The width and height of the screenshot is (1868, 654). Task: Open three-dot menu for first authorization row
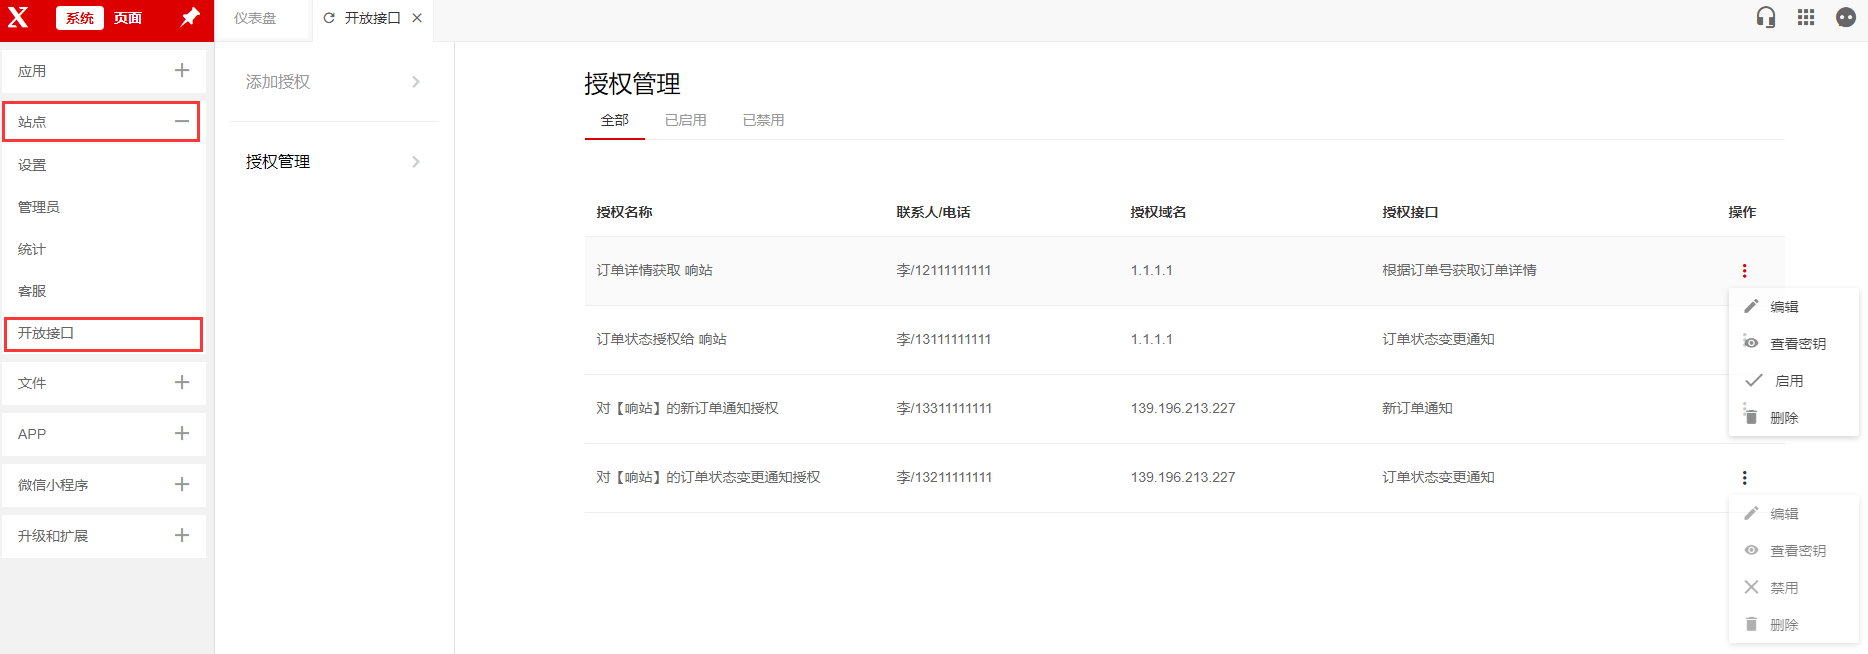point(1744,271)
